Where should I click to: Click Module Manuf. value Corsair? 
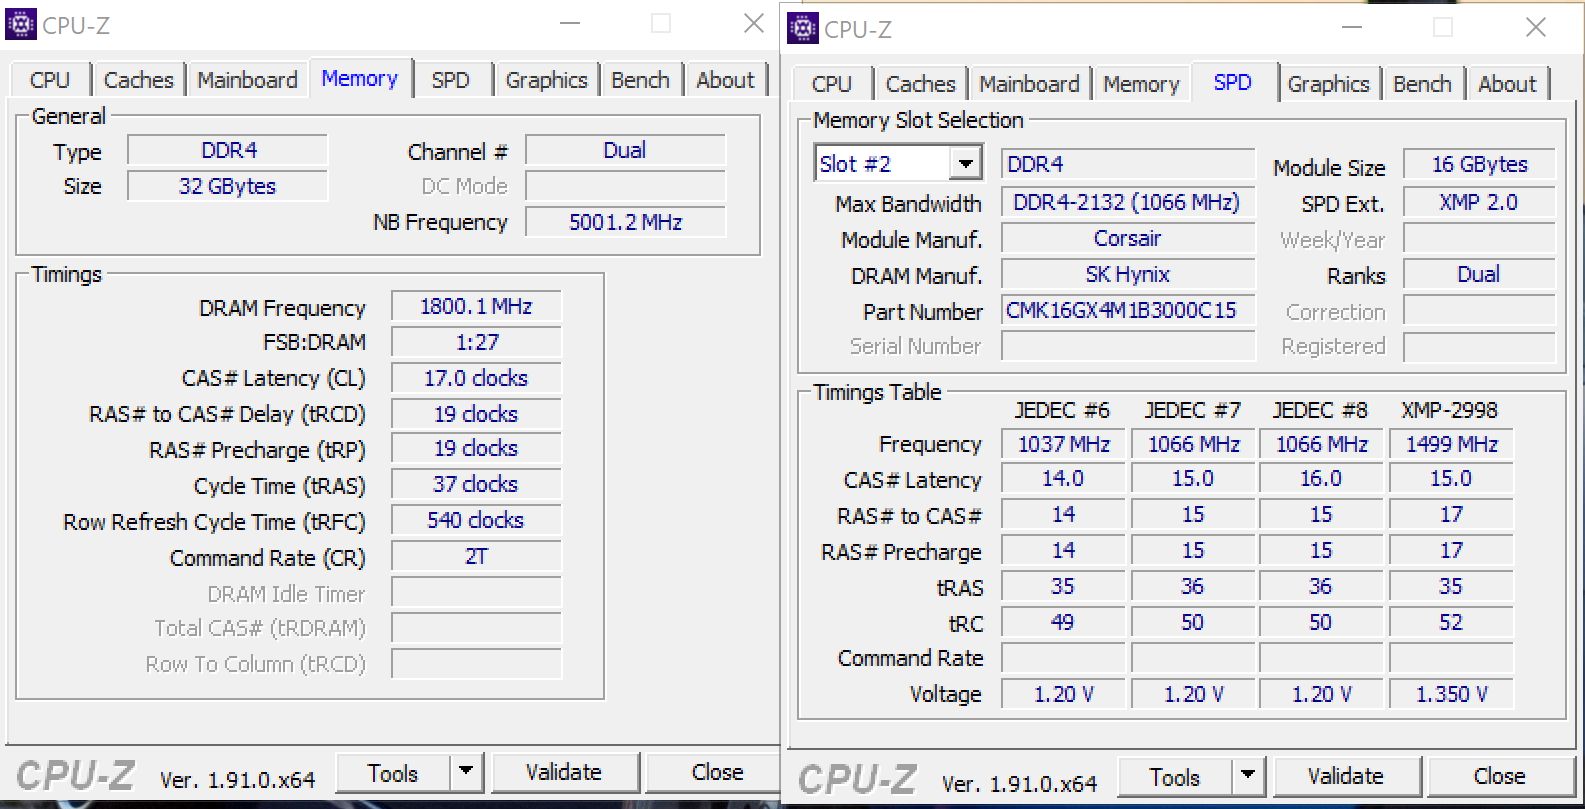pyautogui.click(x=1128, y=239)
